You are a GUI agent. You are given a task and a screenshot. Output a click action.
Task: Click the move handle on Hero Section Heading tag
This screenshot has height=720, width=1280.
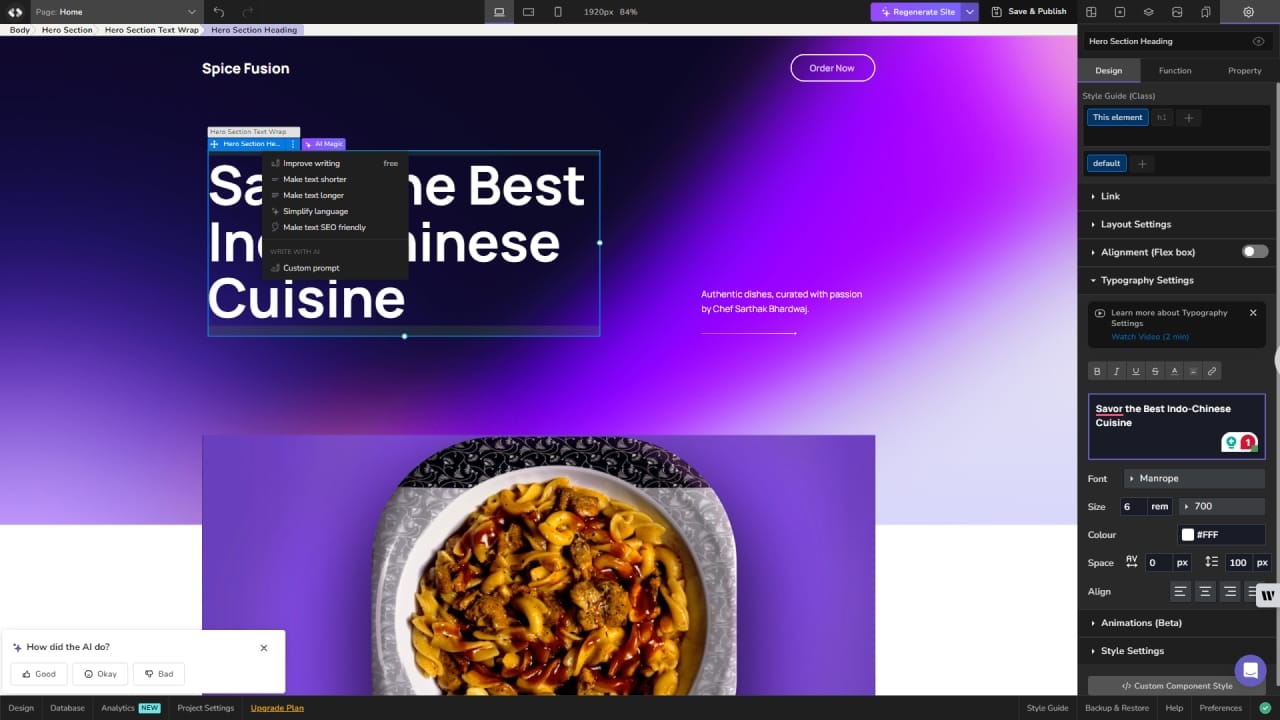[214, 144]
